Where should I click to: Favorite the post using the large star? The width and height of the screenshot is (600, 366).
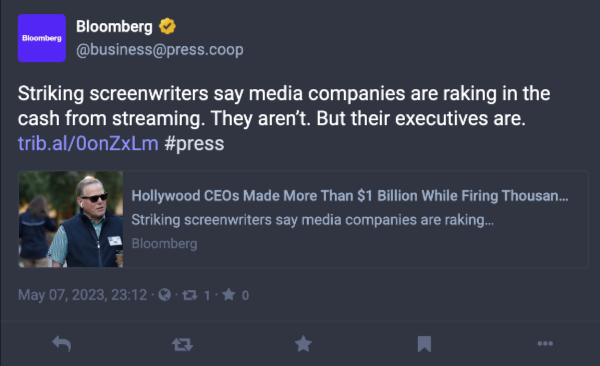[x=303, y=343]
